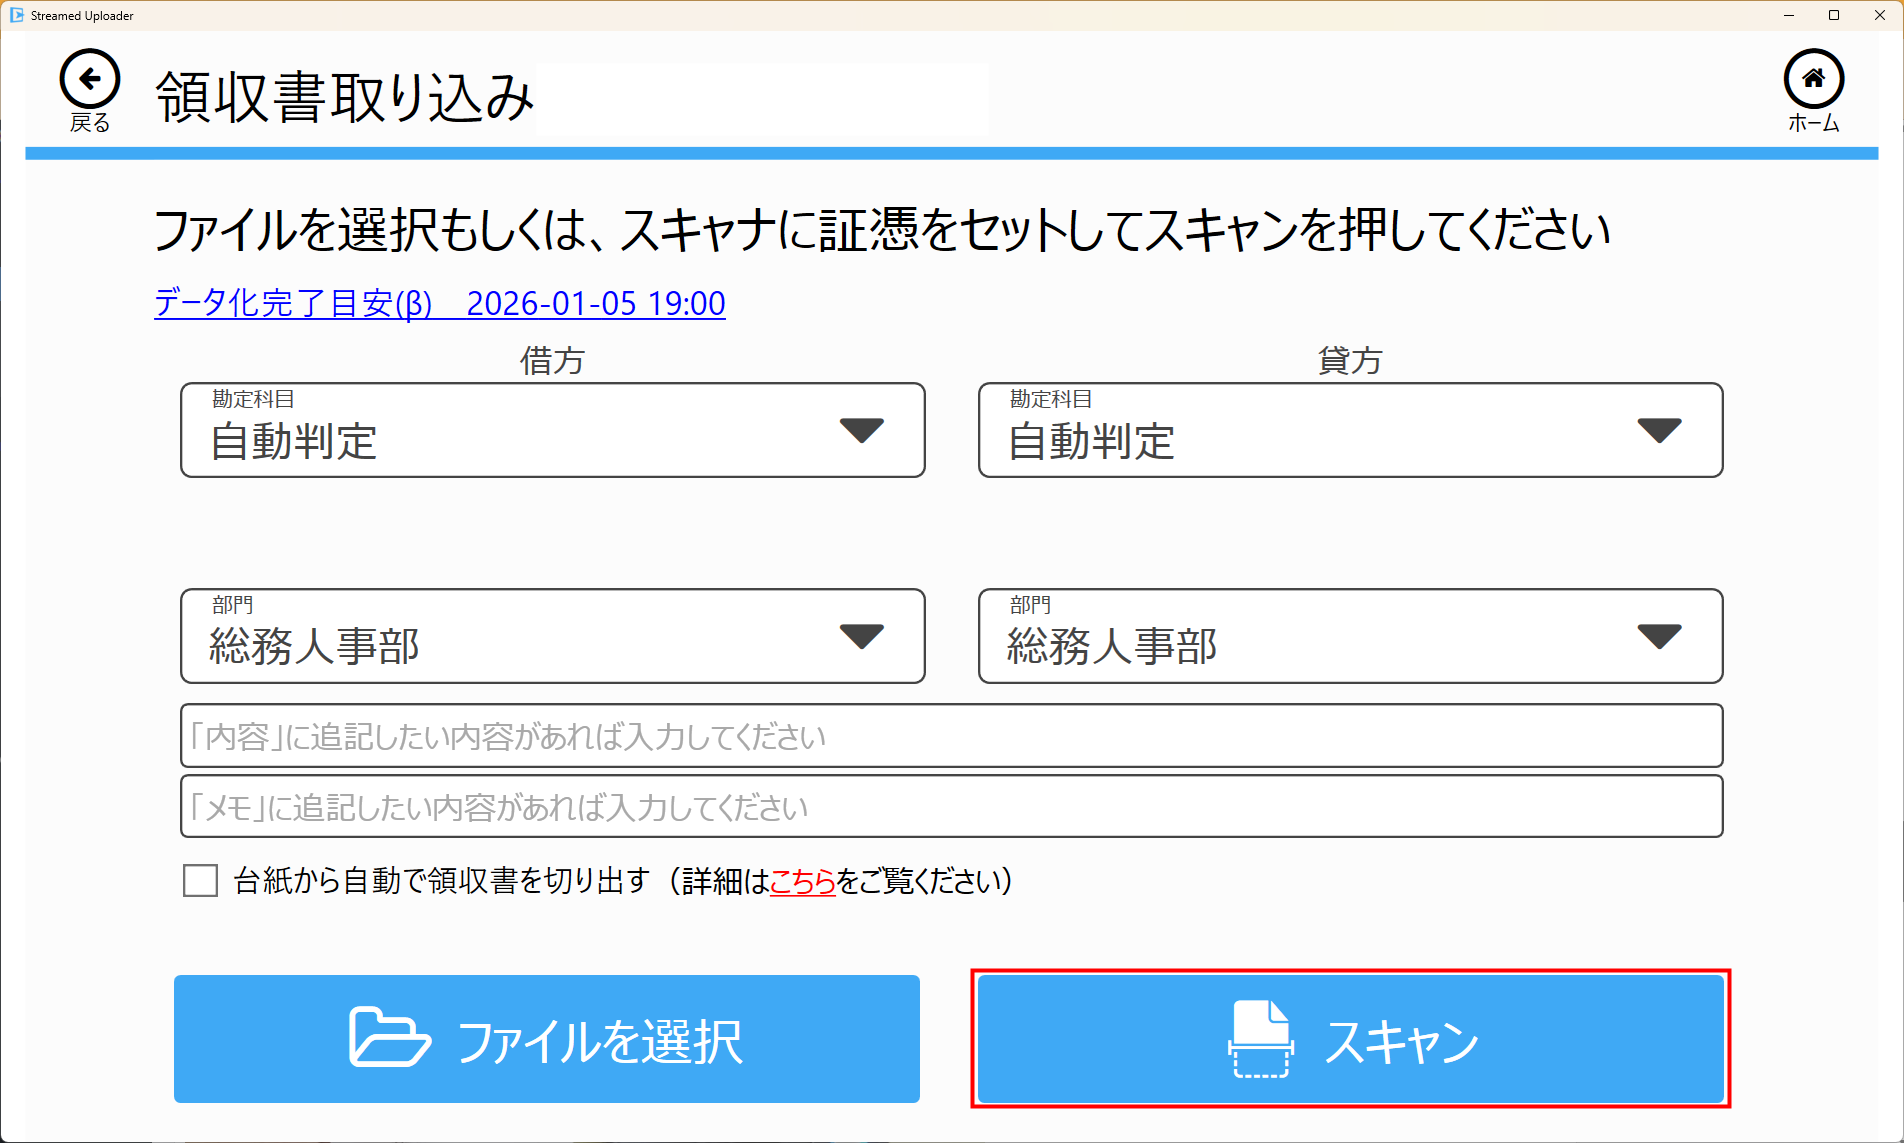Minimize the Streamed Uploader window
Image resolution: width=1904 pixels, height=1143 pixels.
(1789, 15)
